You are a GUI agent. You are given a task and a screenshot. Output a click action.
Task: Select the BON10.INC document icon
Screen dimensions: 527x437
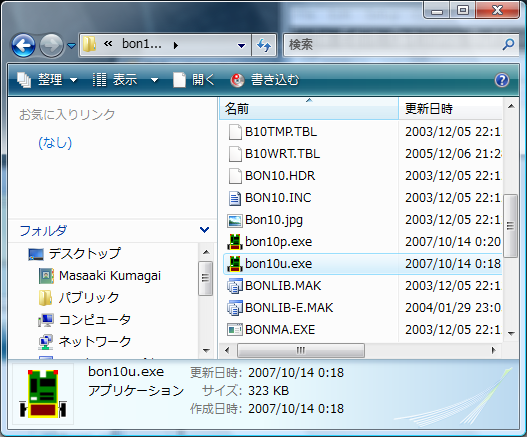[x=235, y=198]
